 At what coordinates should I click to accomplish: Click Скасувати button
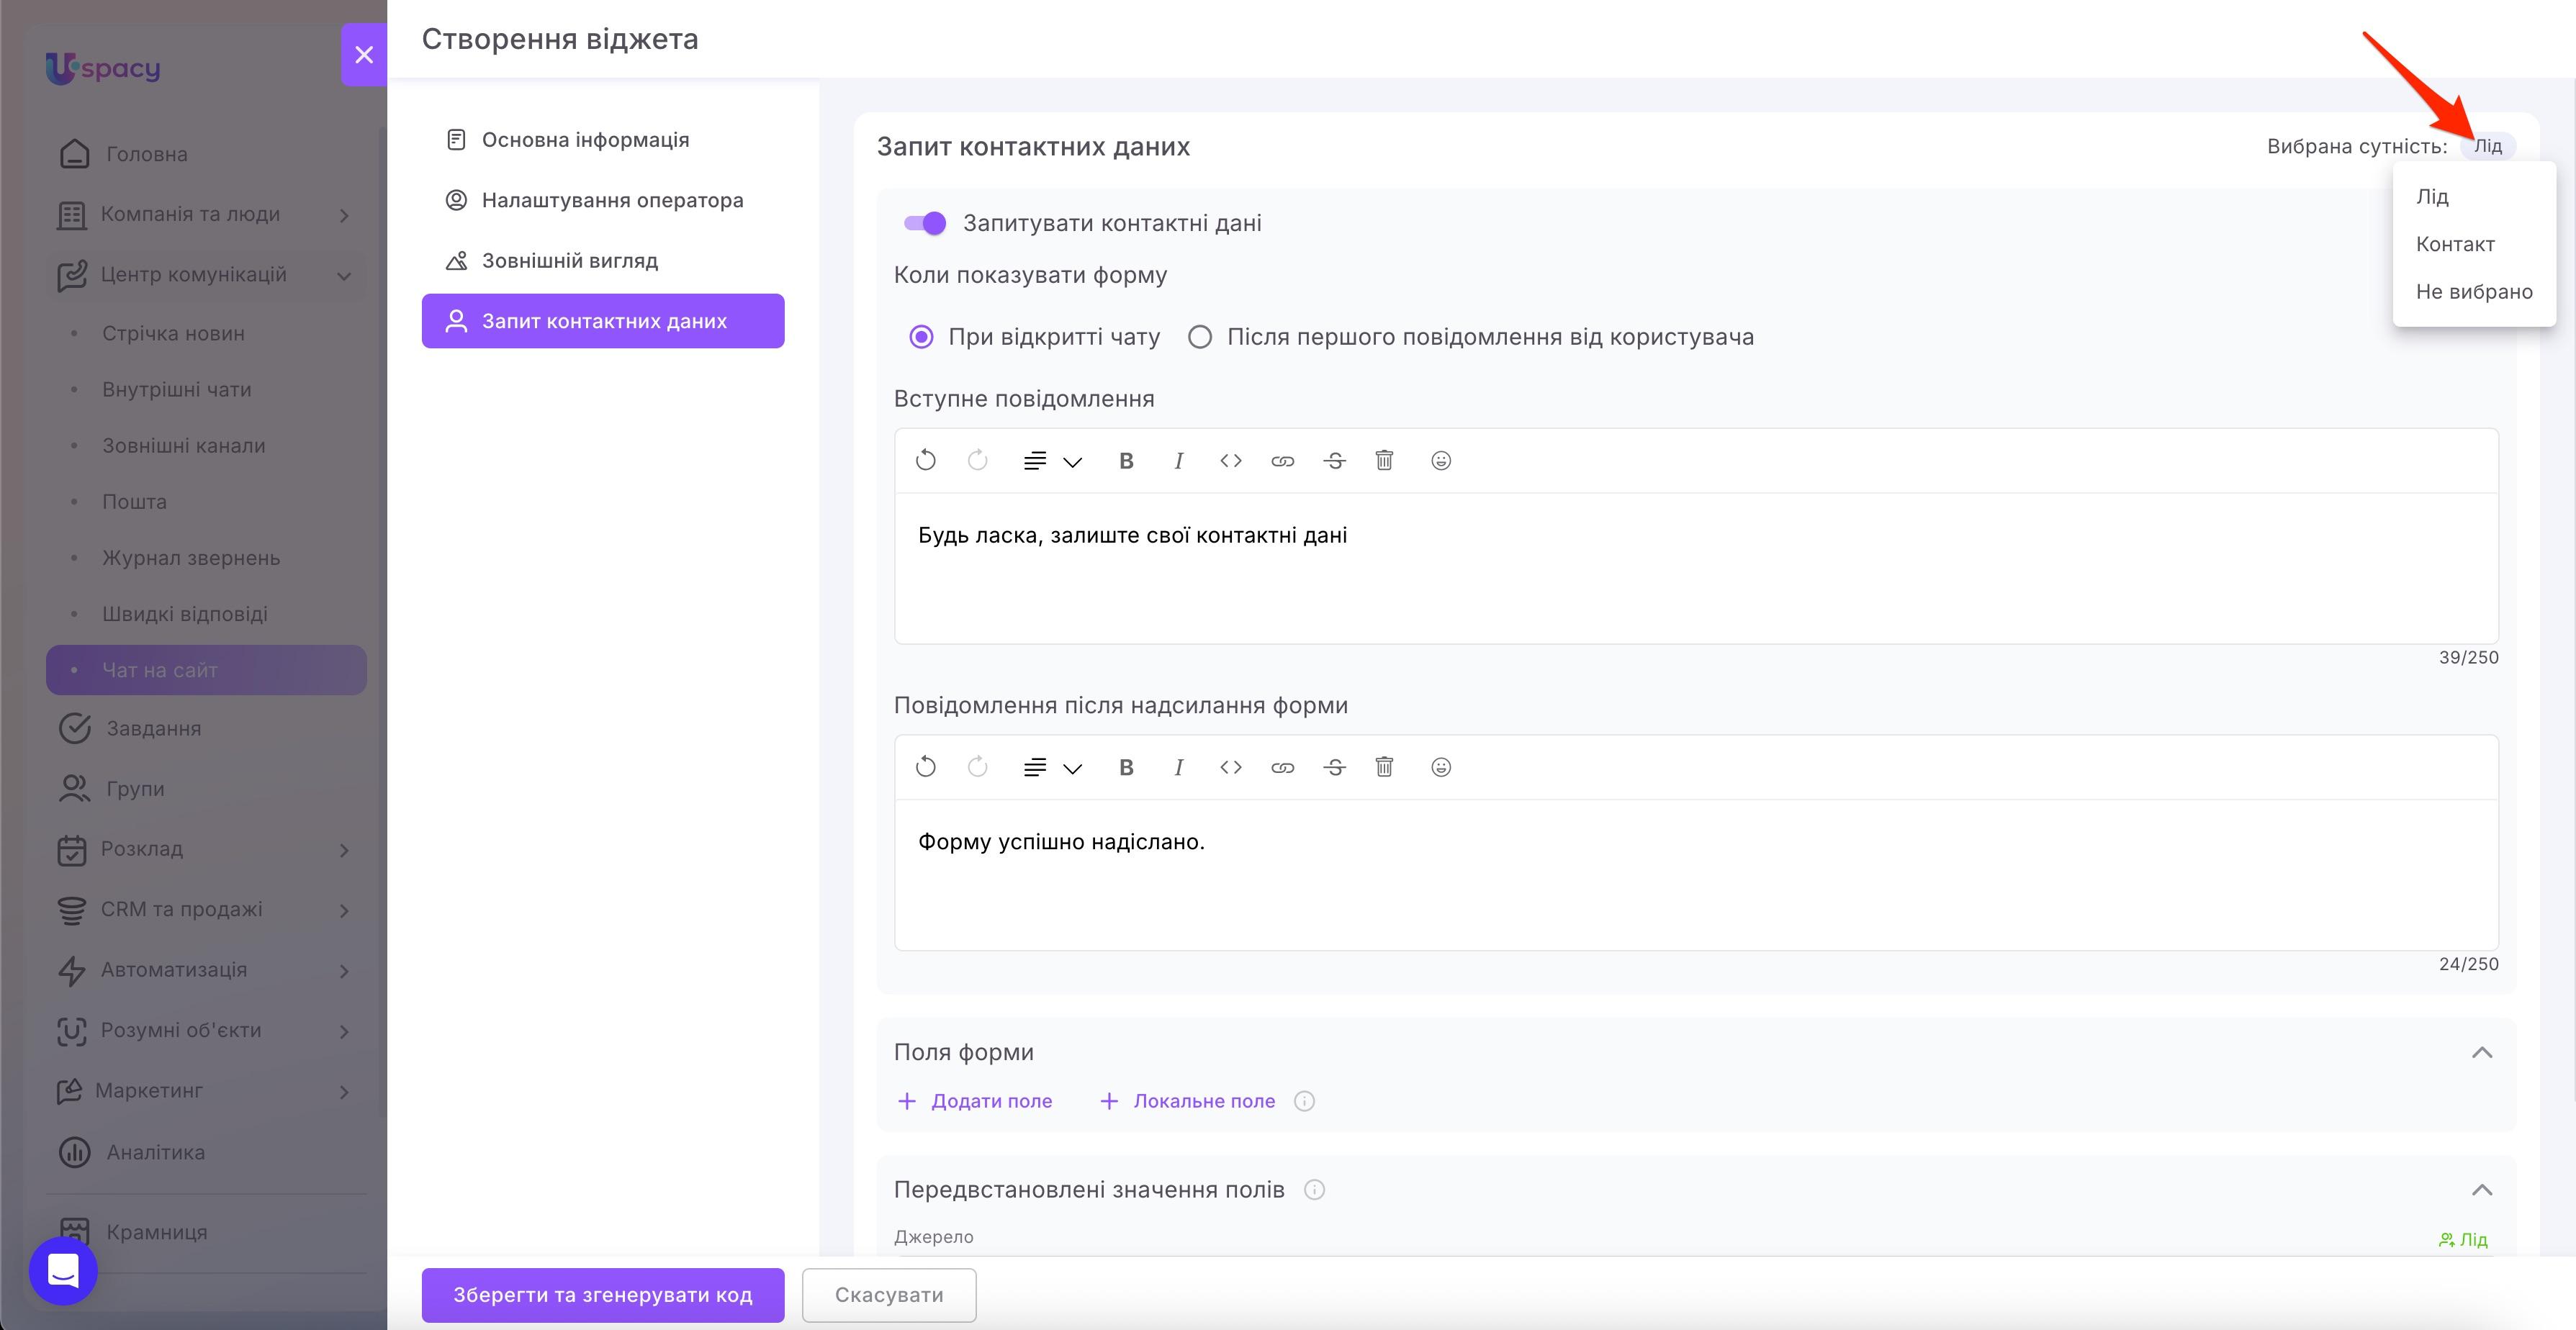tap(889, 1295)
